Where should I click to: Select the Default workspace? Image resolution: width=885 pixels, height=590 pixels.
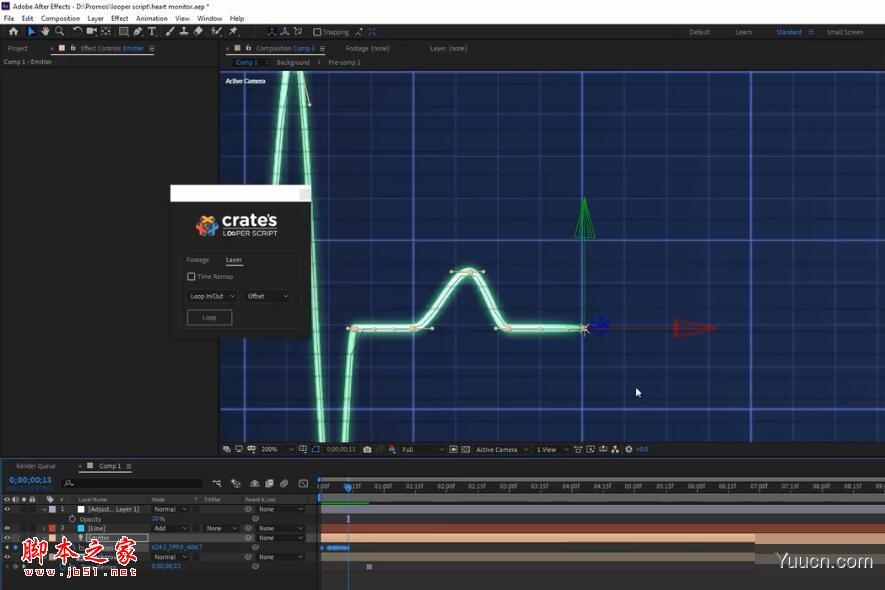[x=699, y=32]
